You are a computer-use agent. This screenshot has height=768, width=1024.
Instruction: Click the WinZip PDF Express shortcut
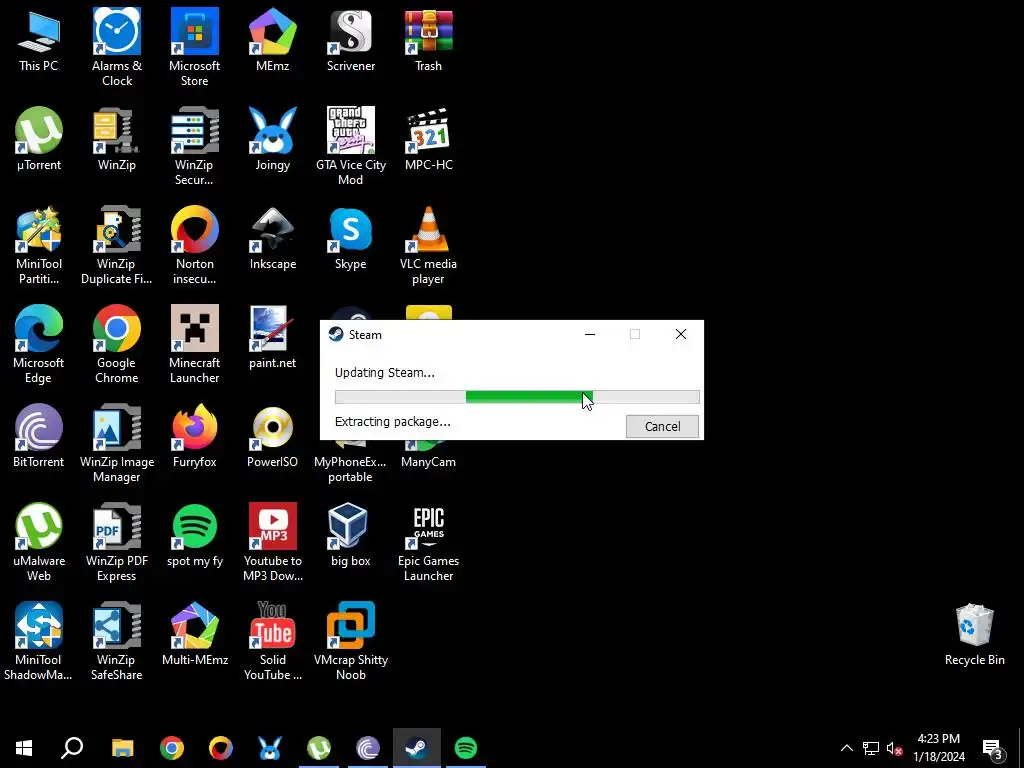(117, 542)
